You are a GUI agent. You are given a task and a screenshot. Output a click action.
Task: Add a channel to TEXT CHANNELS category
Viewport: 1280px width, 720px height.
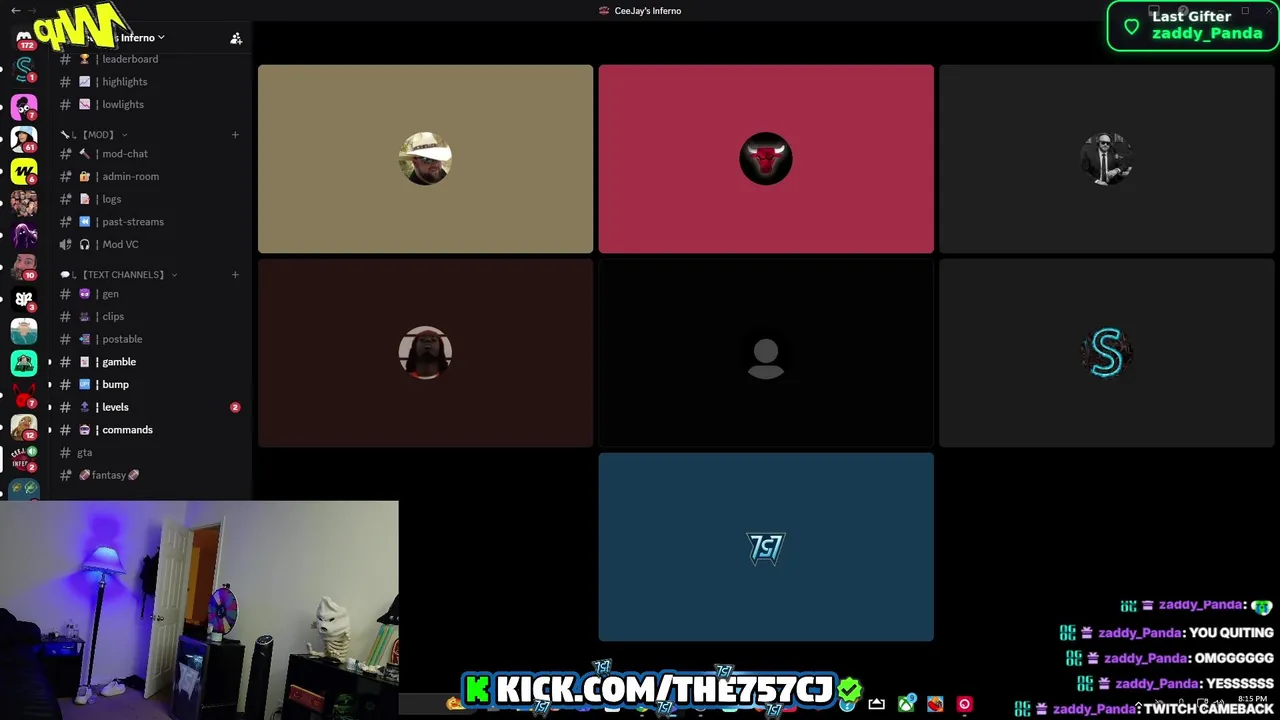[235, 274]
